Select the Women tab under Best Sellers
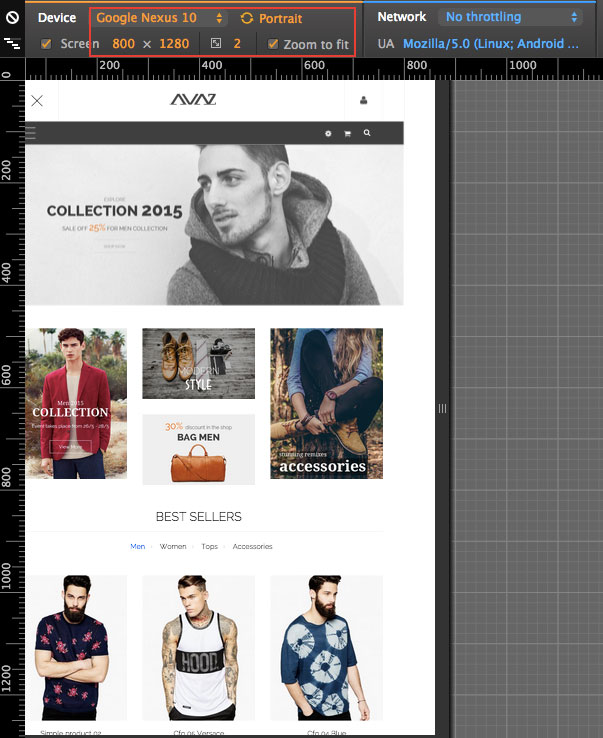This screenshot has width=603, height=738. point(173,547)
